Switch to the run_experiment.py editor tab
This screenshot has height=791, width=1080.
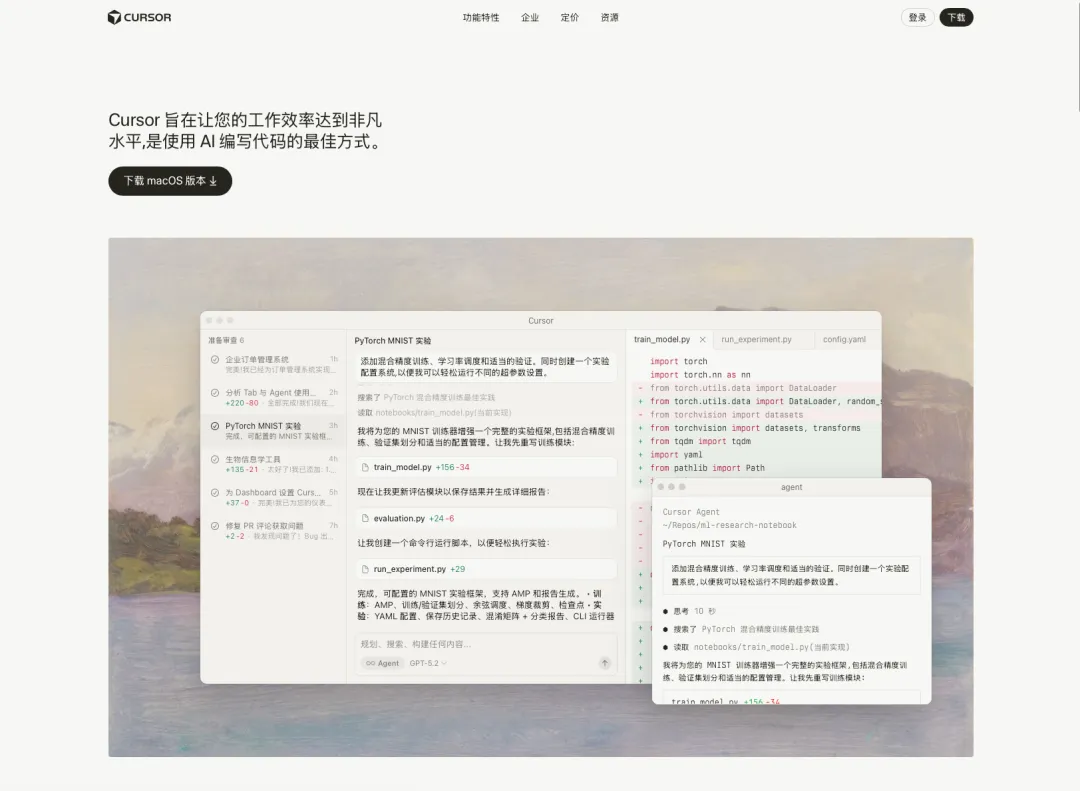pyautogui.click(x=756, y=340)
